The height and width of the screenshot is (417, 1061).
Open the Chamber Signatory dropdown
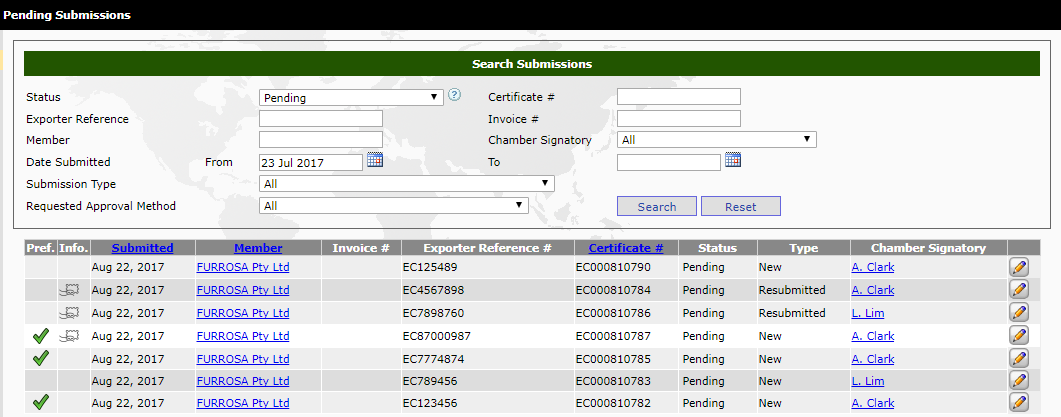(x=716, y=140)
